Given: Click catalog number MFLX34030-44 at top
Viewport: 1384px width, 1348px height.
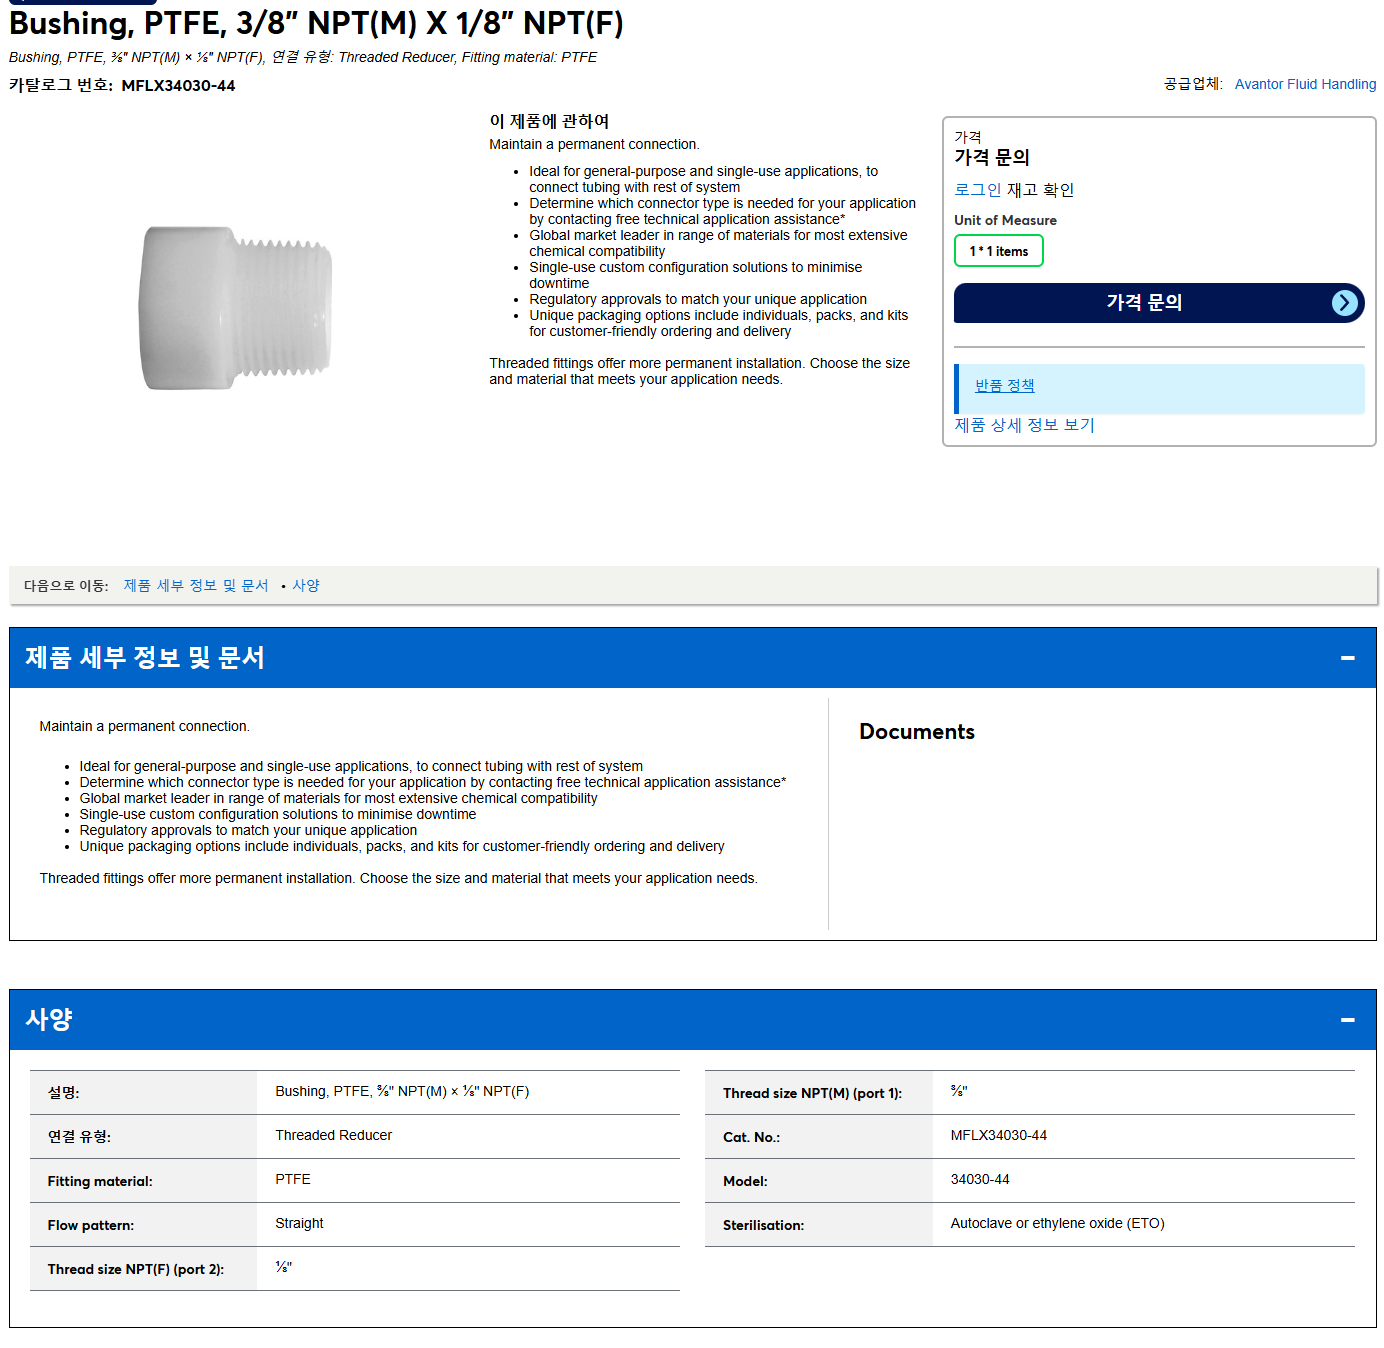Looking at the screenshot, I should tap(178, 86).
